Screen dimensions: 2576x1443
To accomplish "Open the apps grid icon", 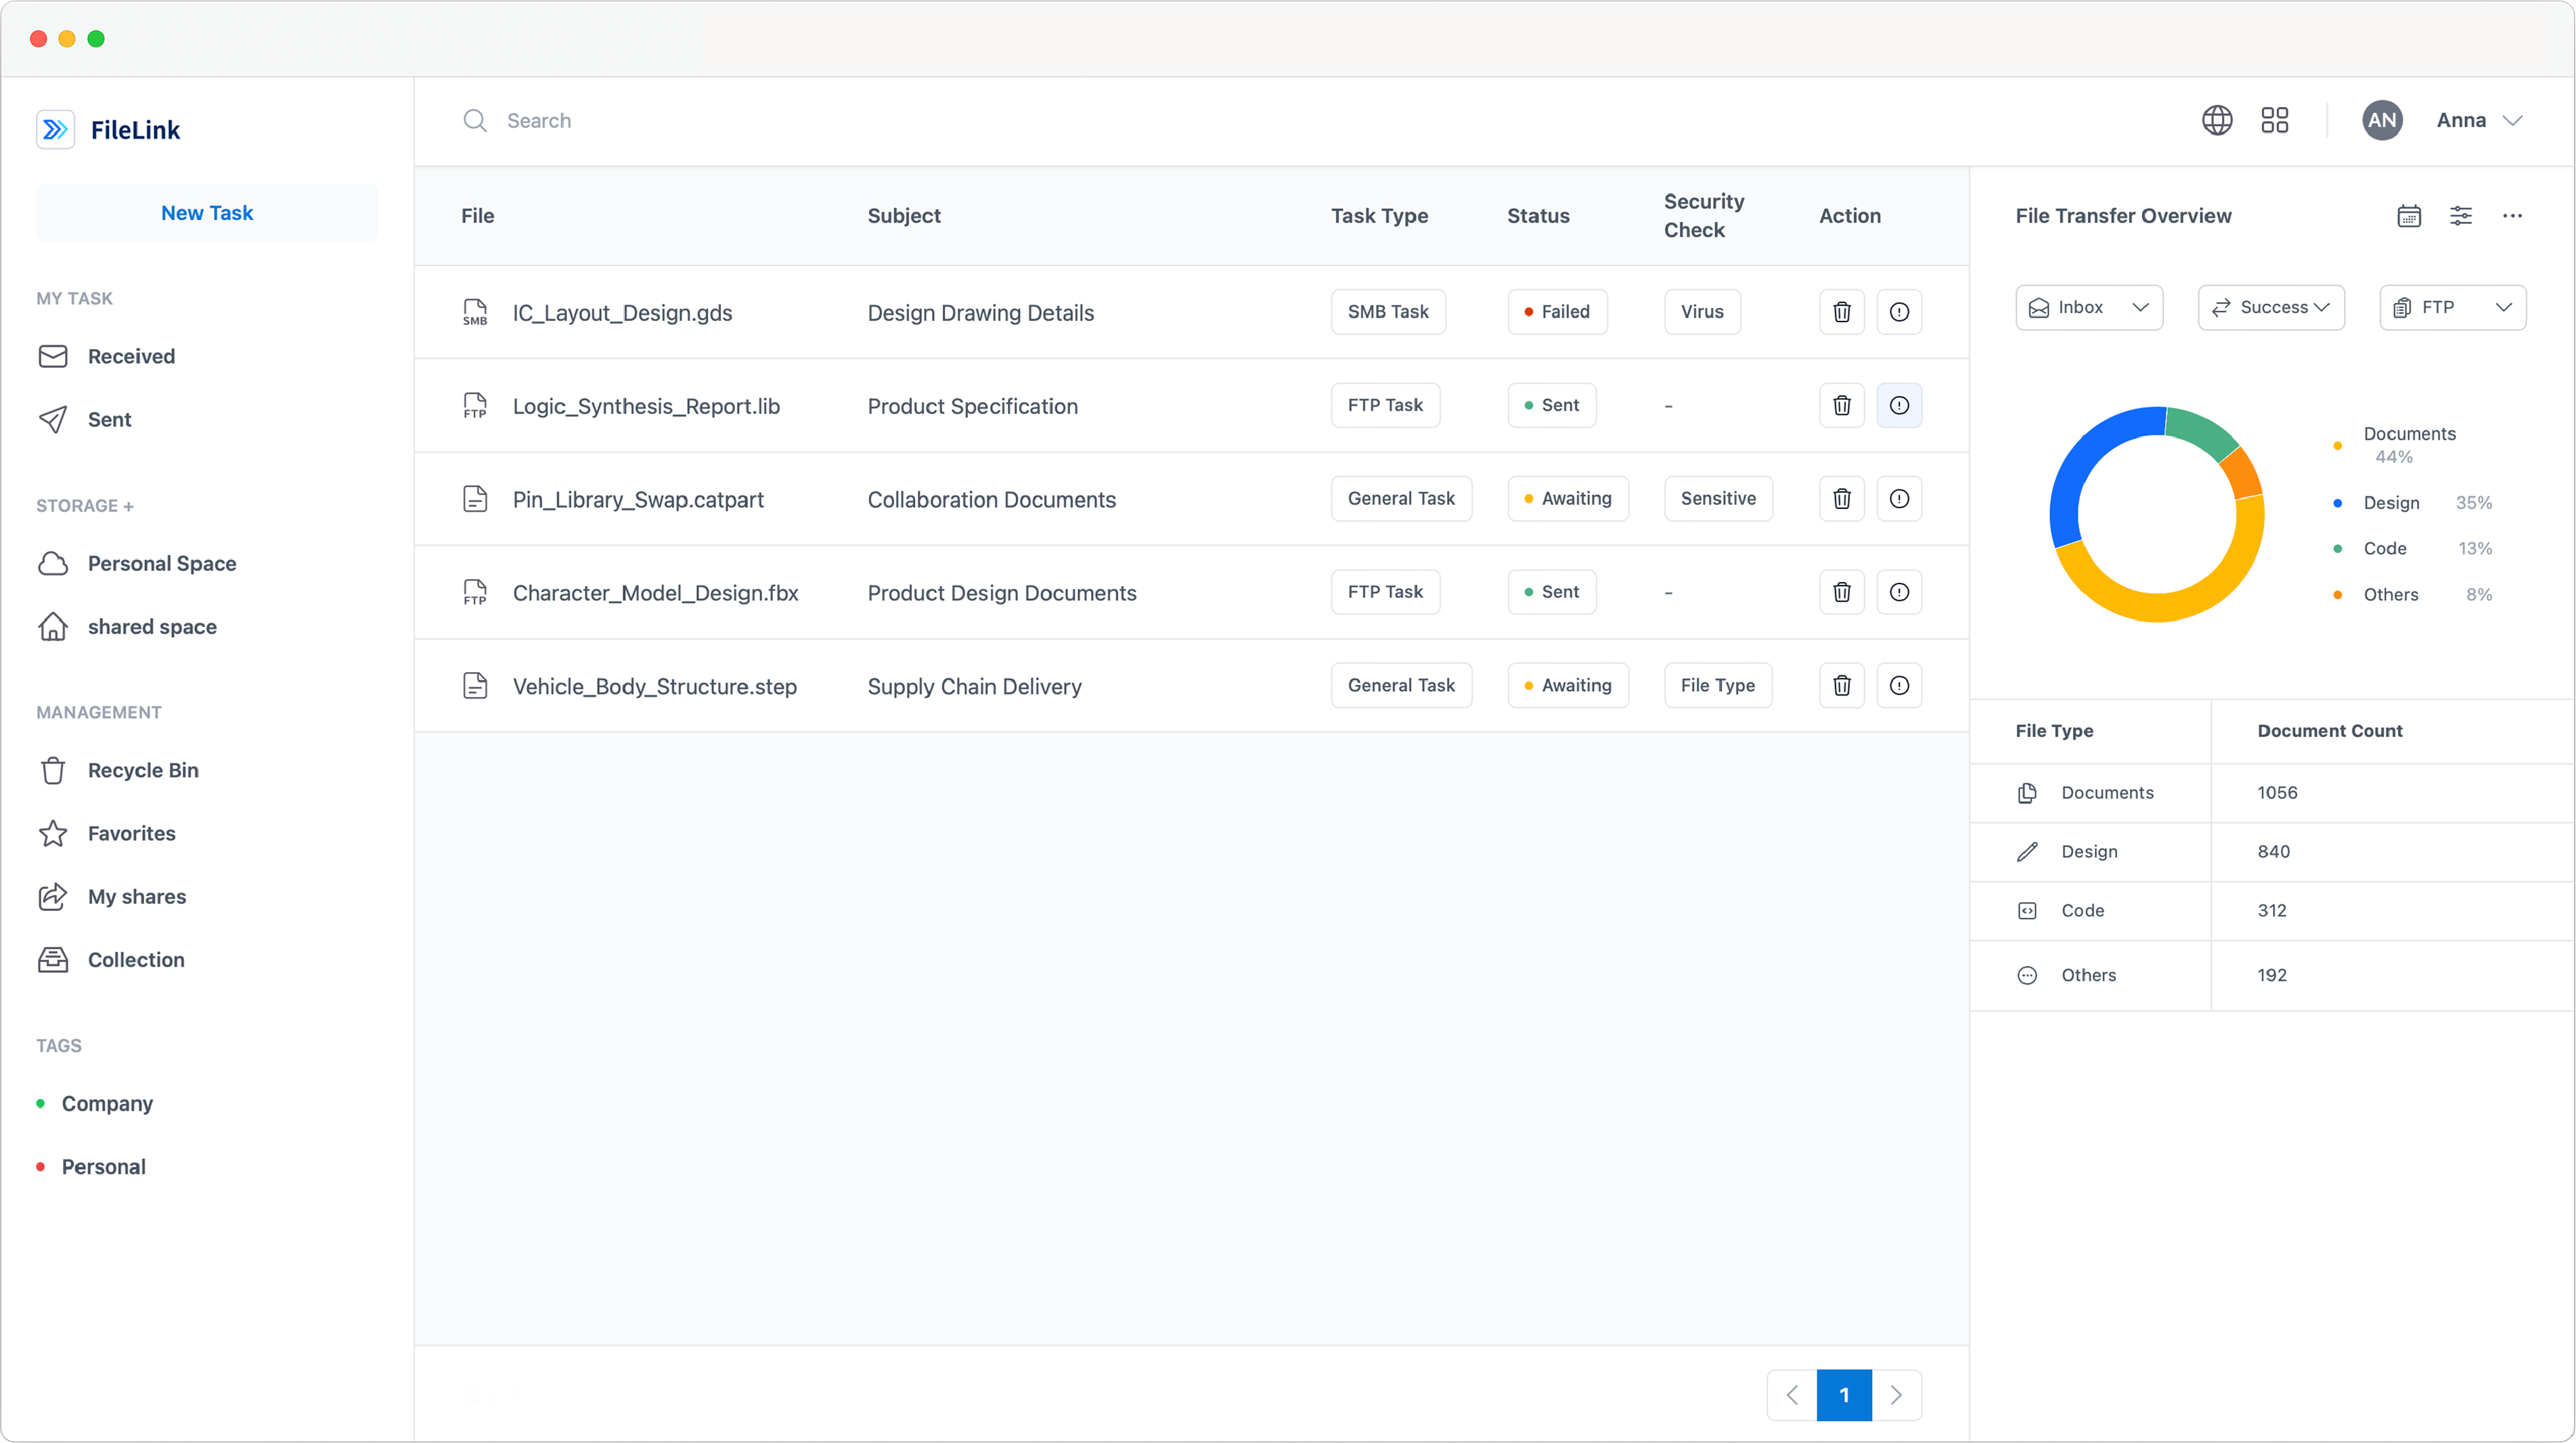I will coord(2274,120).
